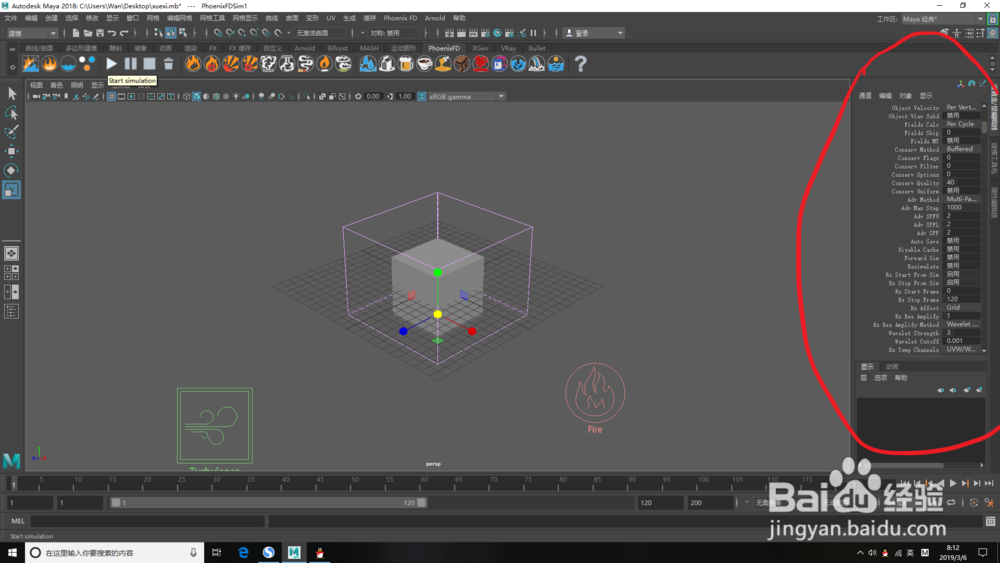This screenshot has width=1000, height=563.
Task: Toggle Disable Cache value in channel box
Action: point(962,249)
